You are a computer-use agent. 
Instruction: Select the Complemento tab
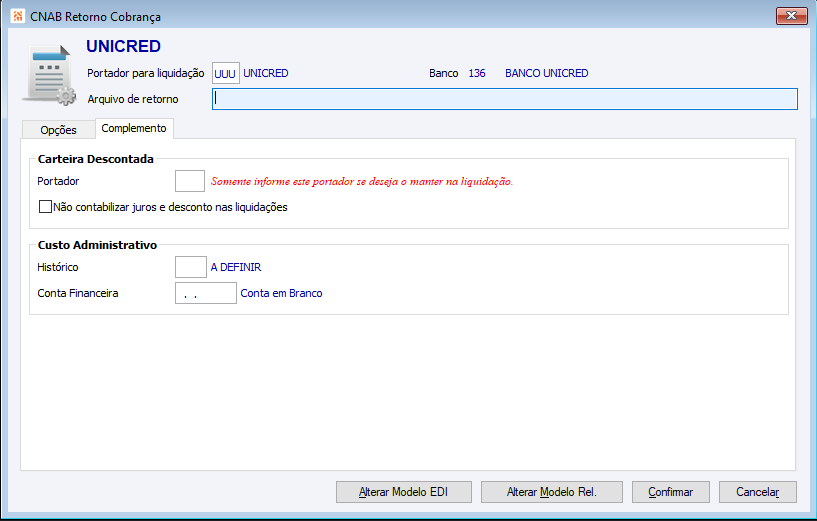pyautogui.click(x=134, y=128)
